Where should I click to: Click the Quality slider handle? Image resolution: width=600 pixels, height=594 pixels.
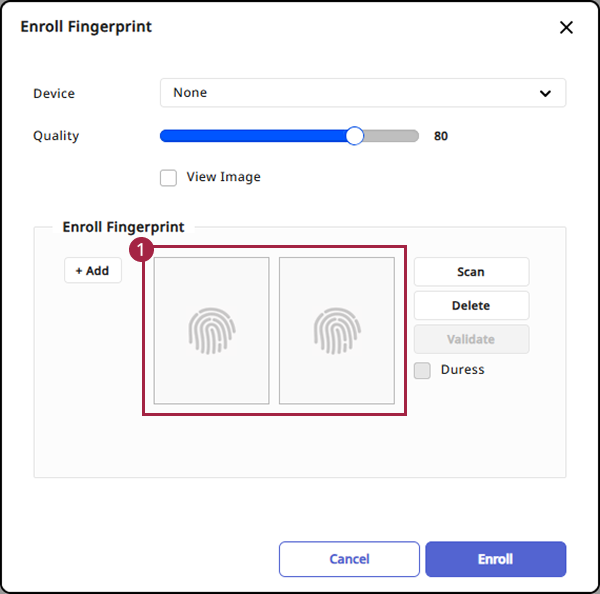(355, 136)
